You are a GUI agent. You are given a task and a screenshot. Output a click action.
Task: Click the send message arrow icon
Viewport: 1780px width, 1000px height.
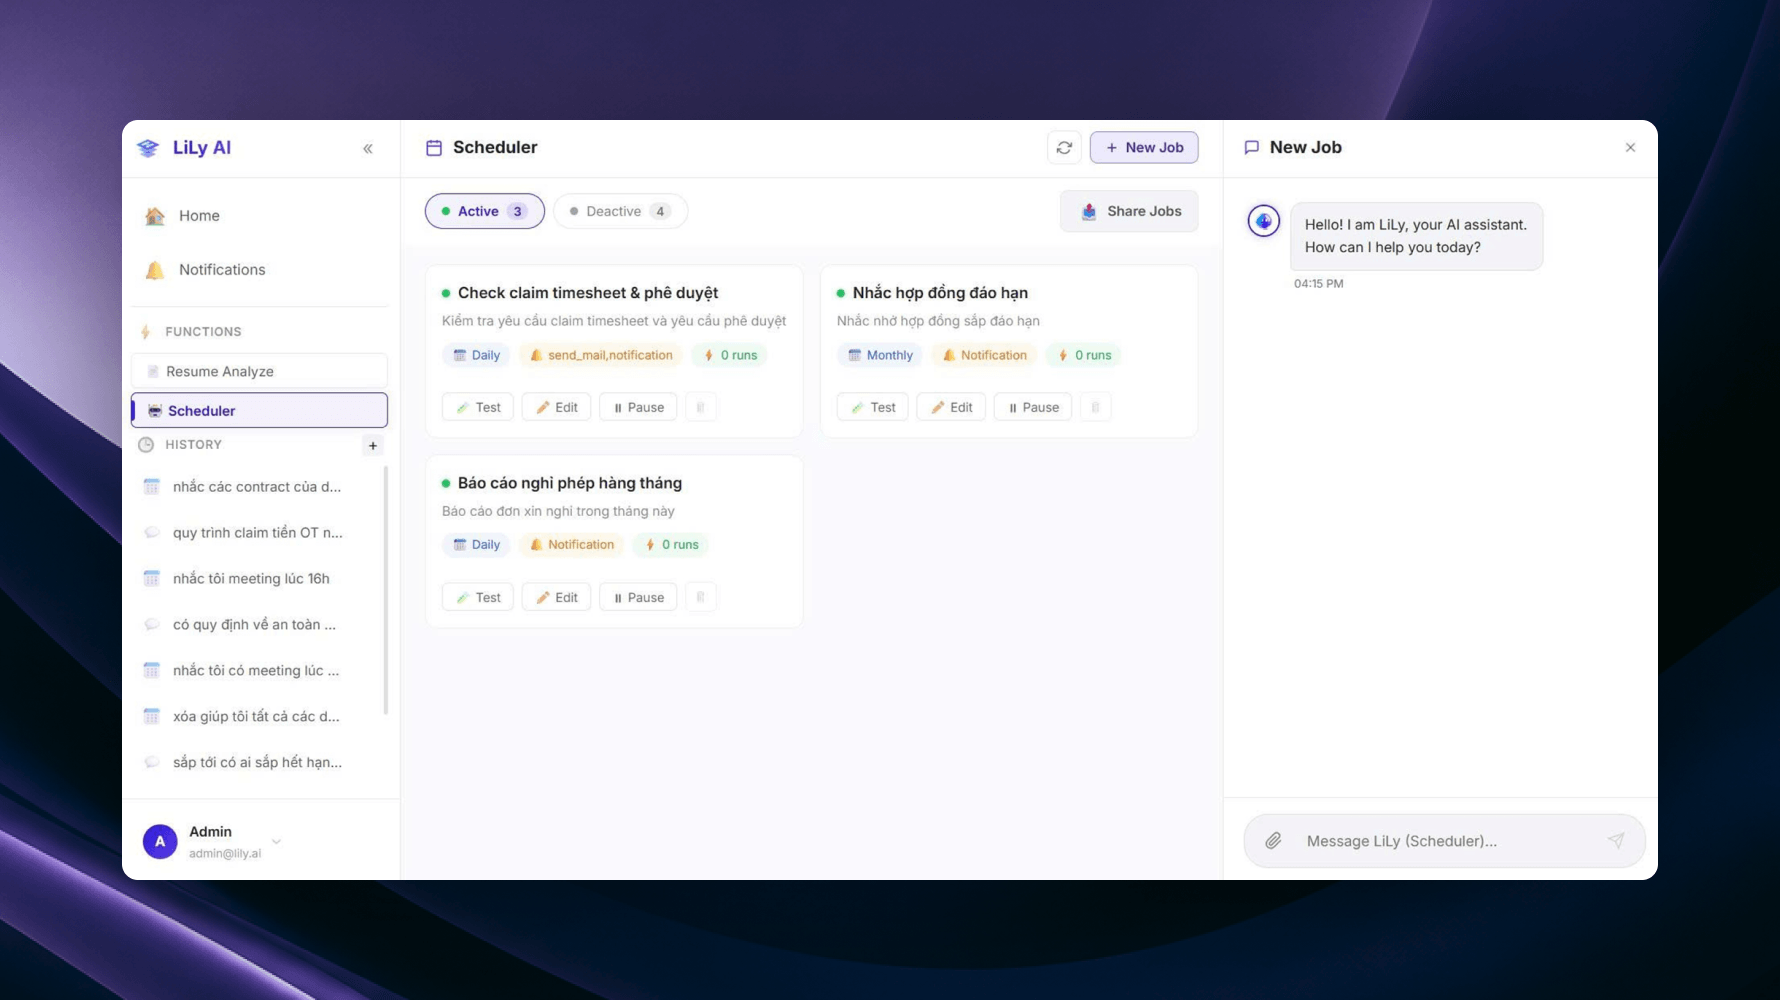coord(1616,841)
